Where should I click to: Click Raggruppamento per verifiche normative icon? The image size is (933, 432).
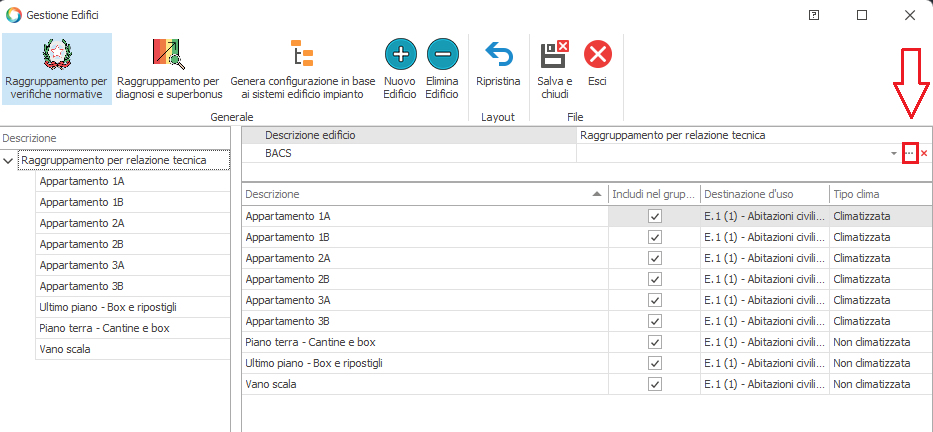(56, 53)
